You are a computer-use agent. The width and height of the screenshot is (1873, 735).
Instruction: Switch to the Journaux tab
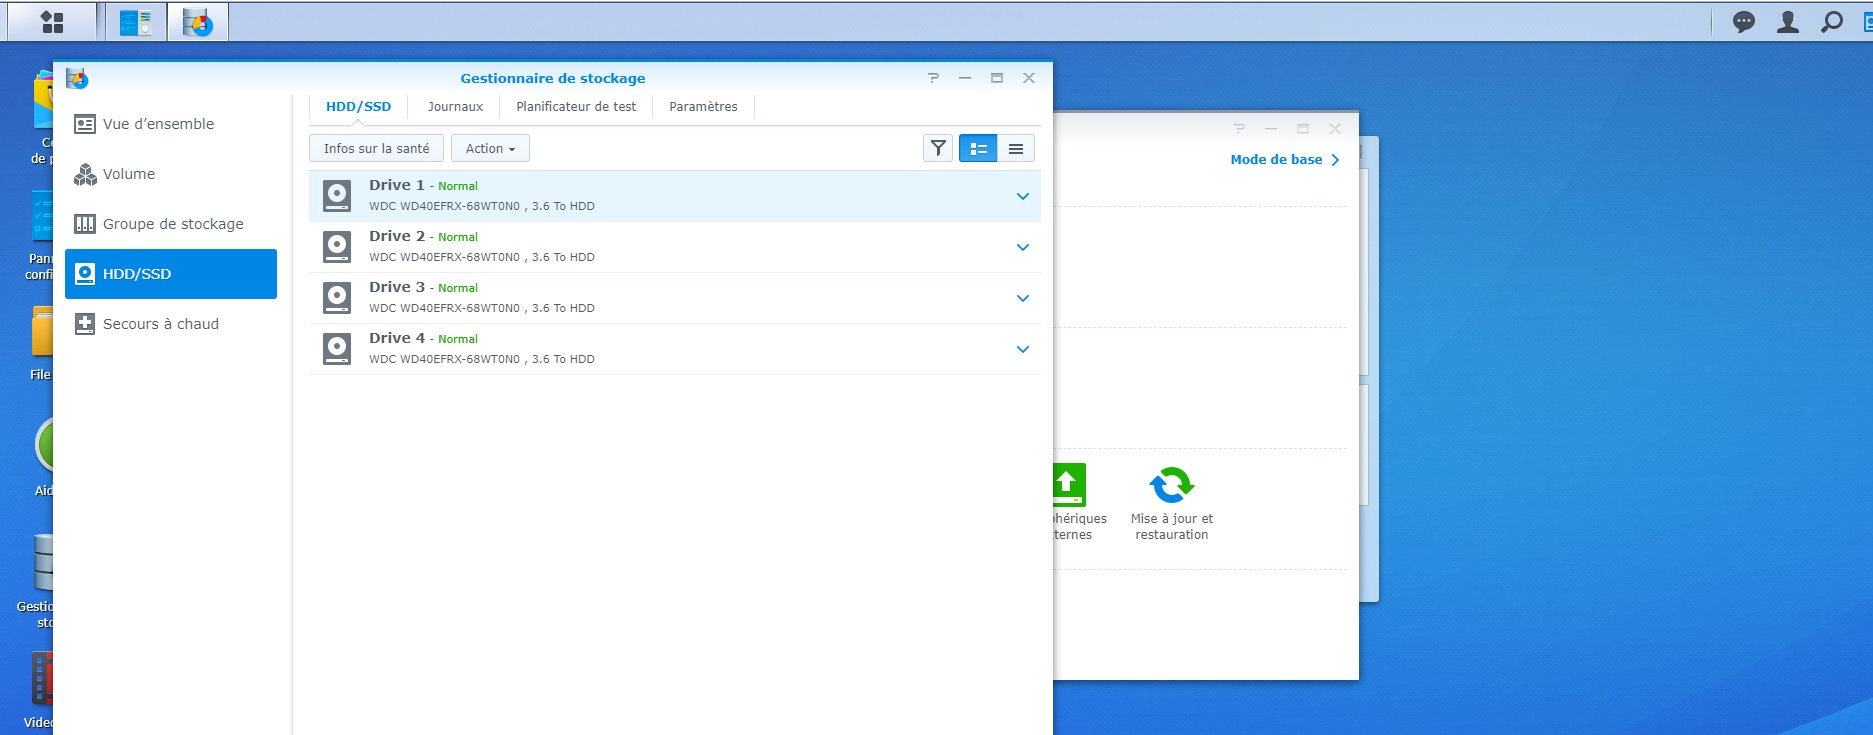point(455,107)
